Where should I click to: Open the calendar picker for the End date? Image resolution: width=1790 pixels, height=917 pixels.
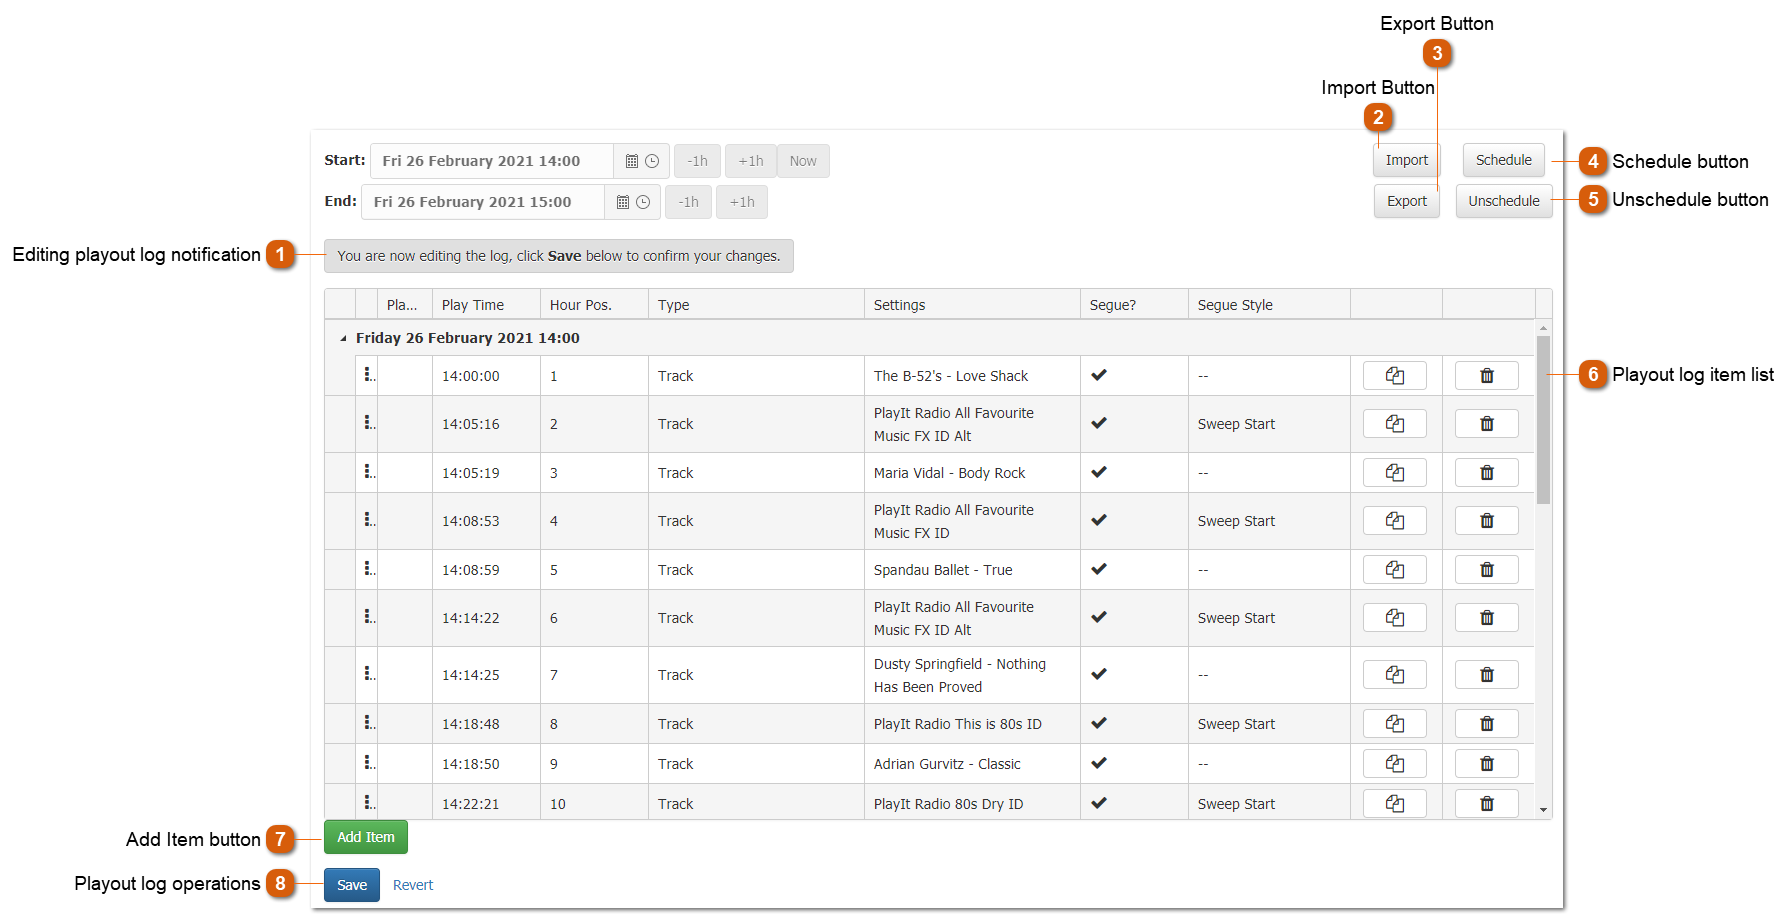[621, 201]
